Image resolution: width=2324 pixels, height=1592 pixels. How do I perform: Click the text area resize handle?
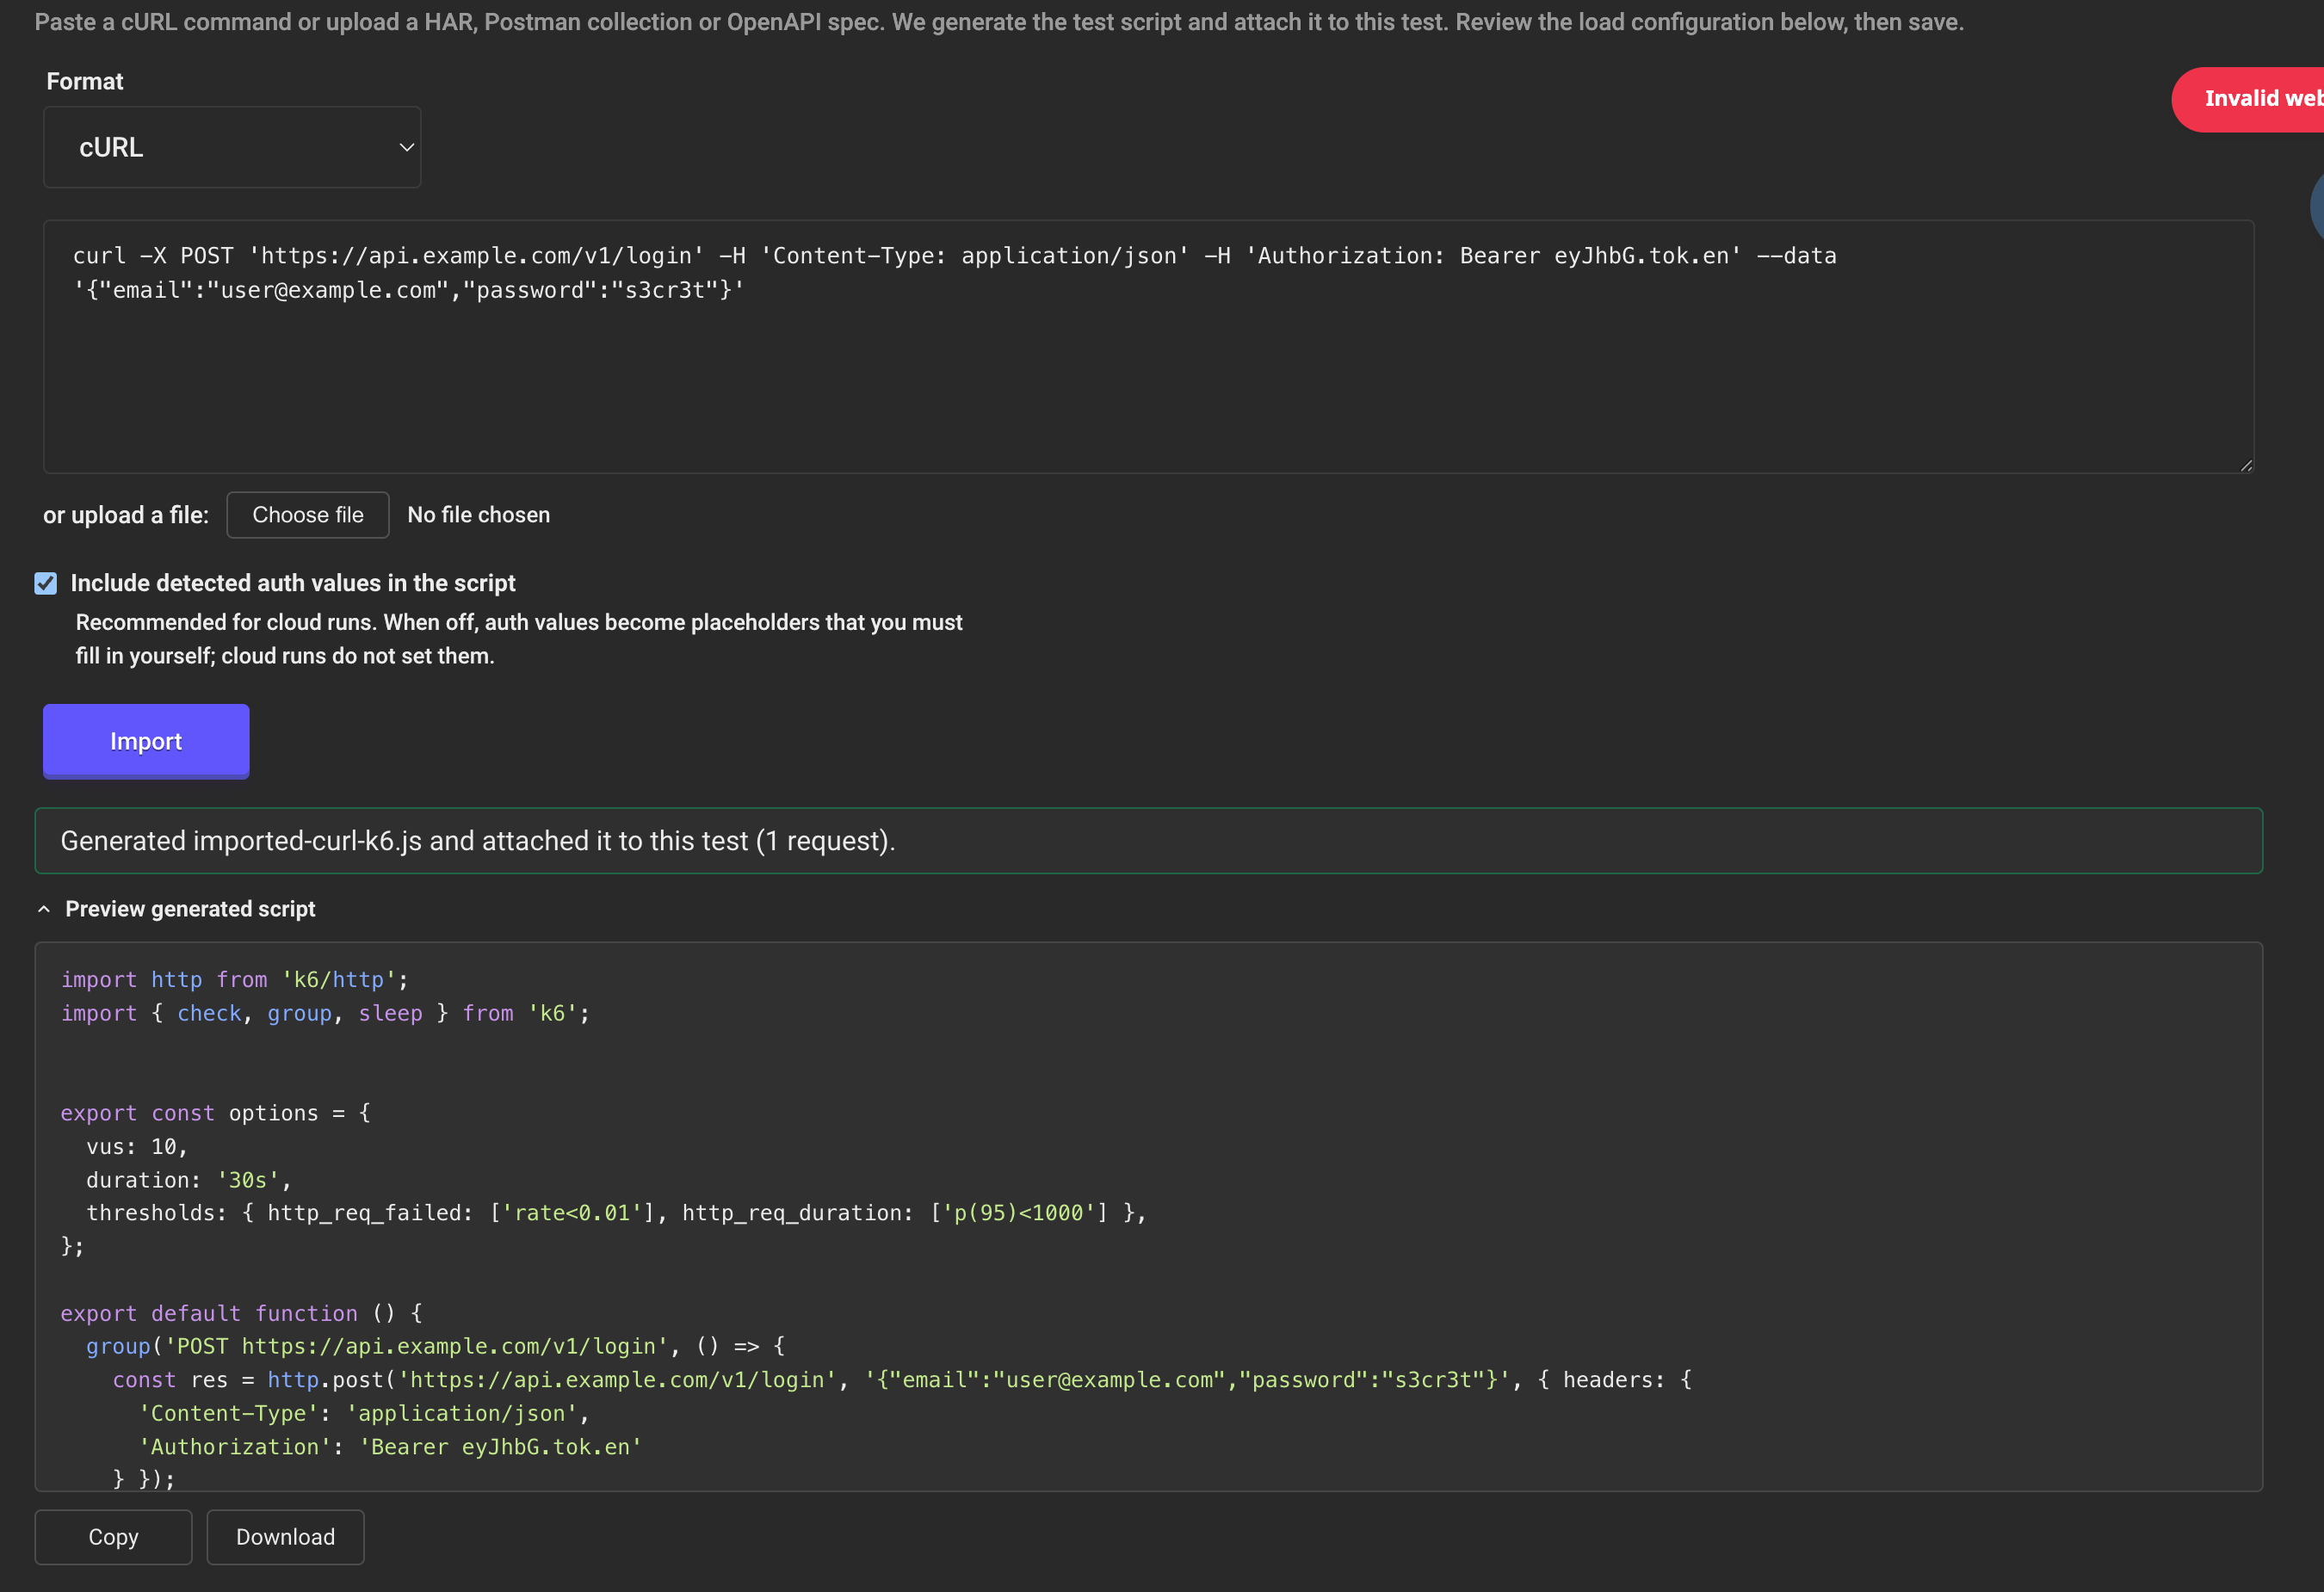coord(2246,465)
